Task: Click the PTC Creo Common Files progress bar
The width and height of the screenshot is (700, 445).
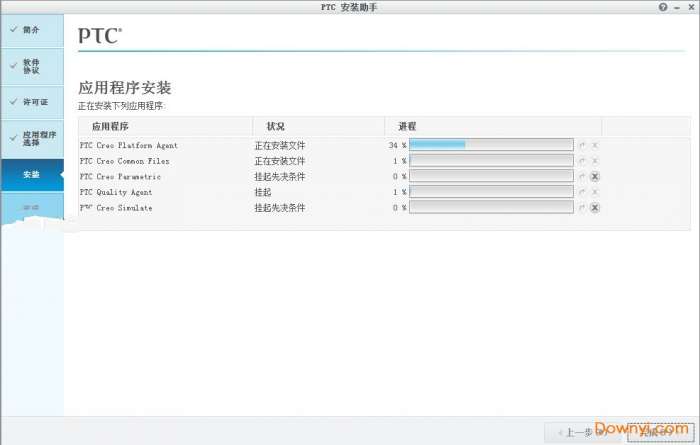Action: (491, 160)
